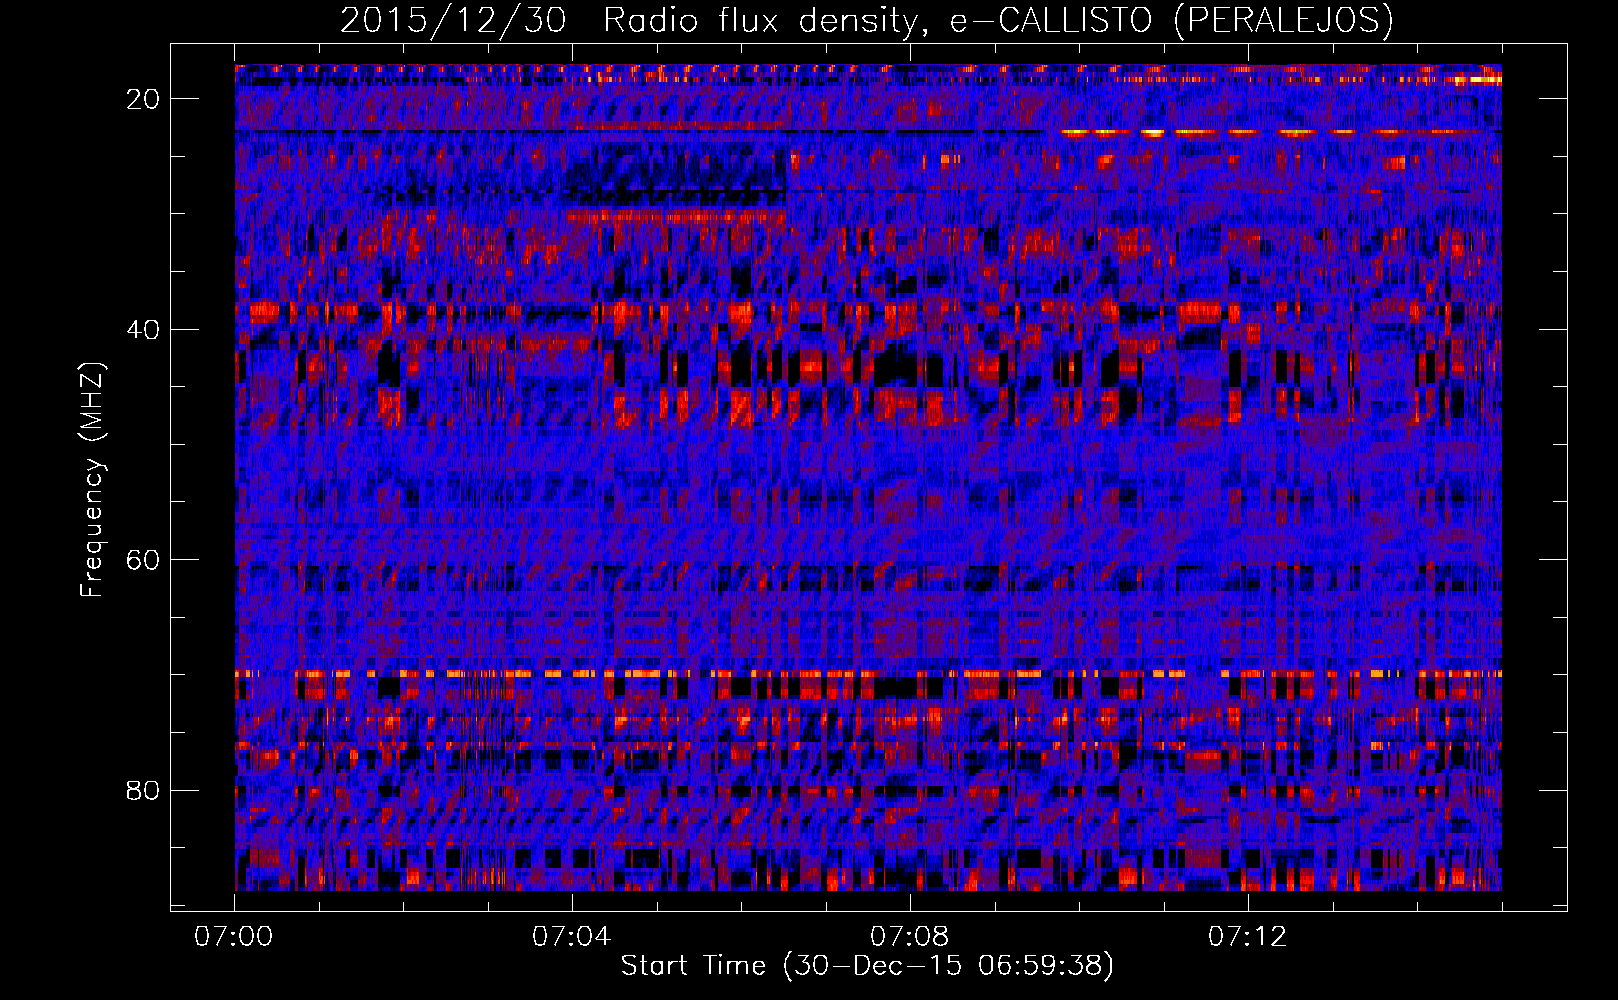Click the 60 frequency tick label
The width and height of the screenshot is (1618, 1000).
[144, 559]
